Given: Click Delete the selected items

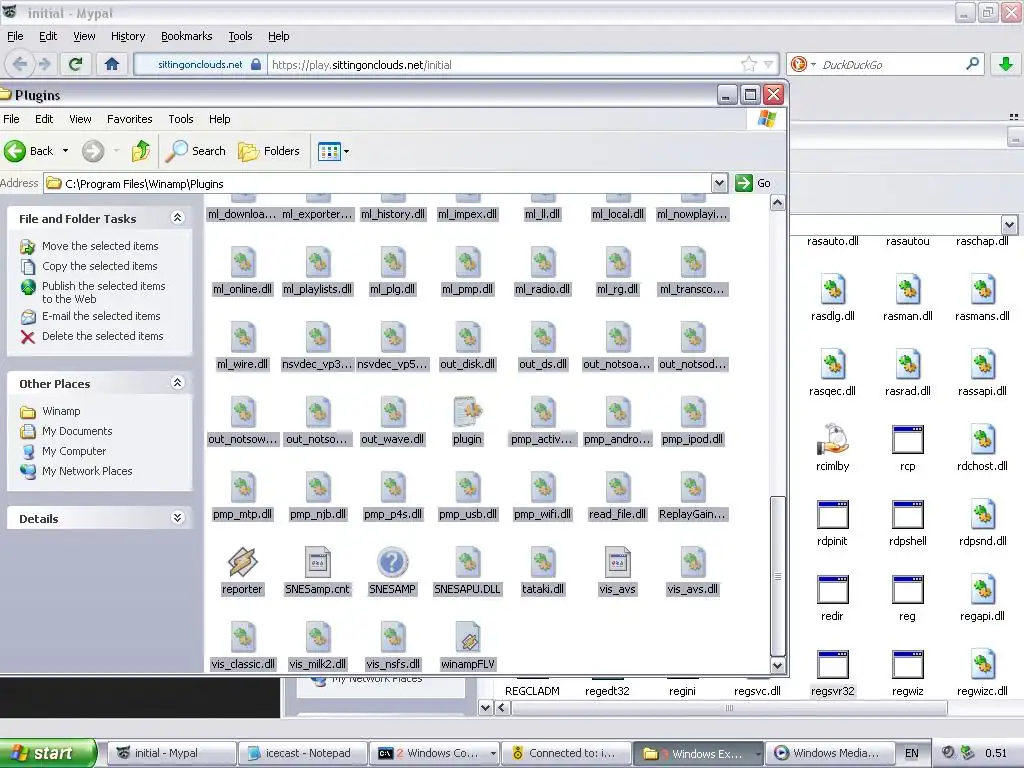Looking at the screenshot, I should pyautogui.click(x=103, y=336).
